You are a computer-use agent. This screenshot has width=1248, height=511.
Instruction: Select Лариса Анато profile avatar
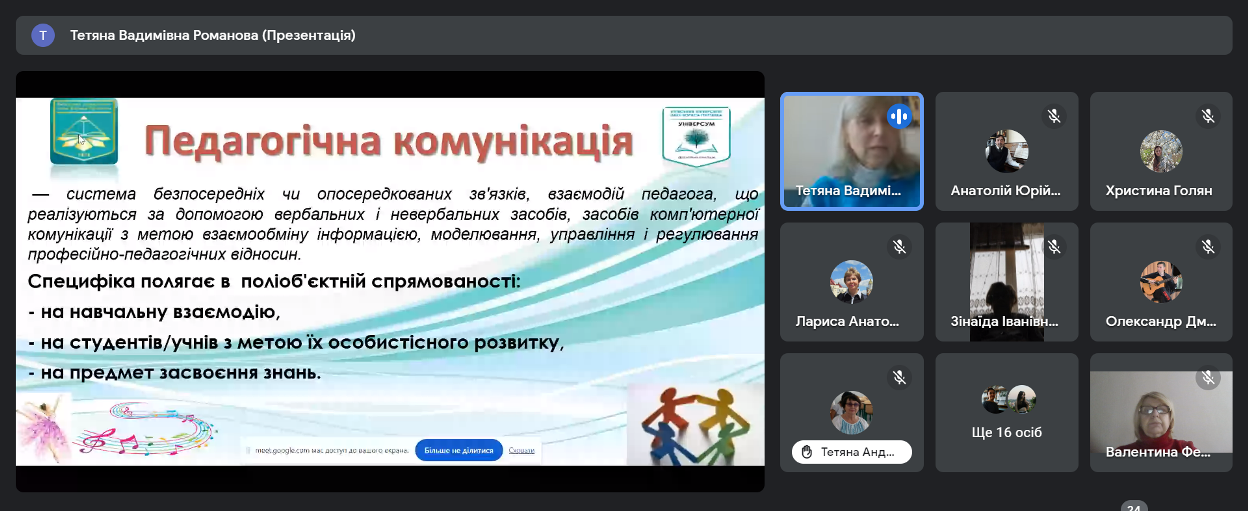[852, 282]
